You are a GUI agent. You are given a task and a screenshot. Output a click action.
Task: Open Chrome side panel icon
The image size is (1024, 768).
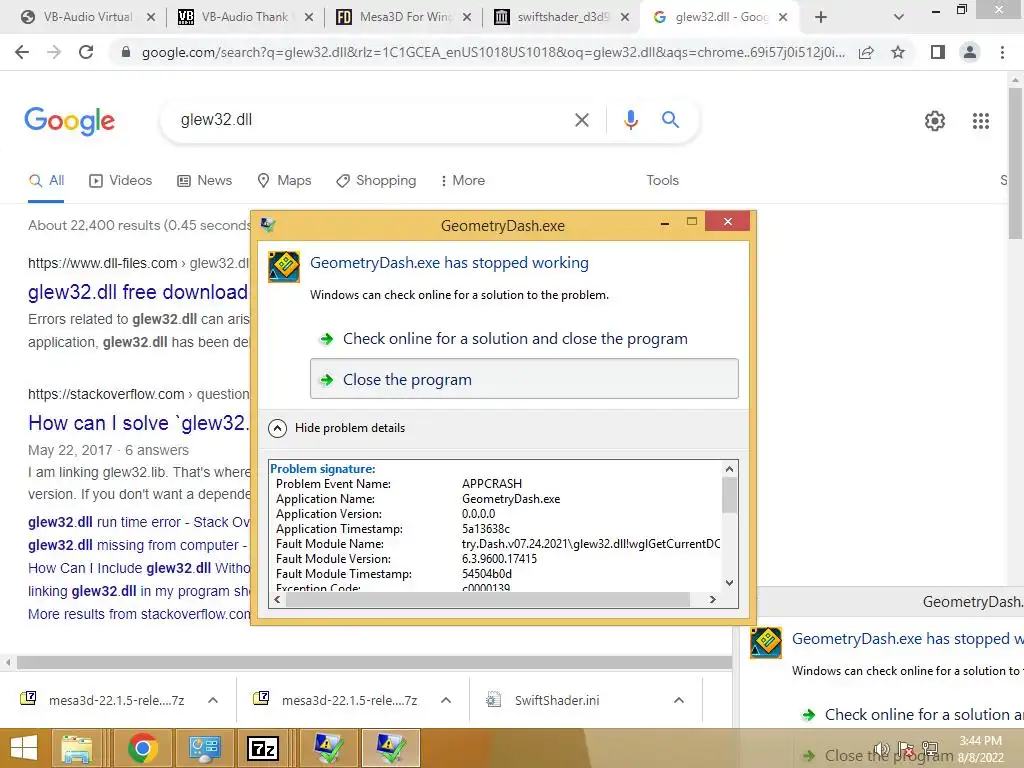[x=938, y=52]
